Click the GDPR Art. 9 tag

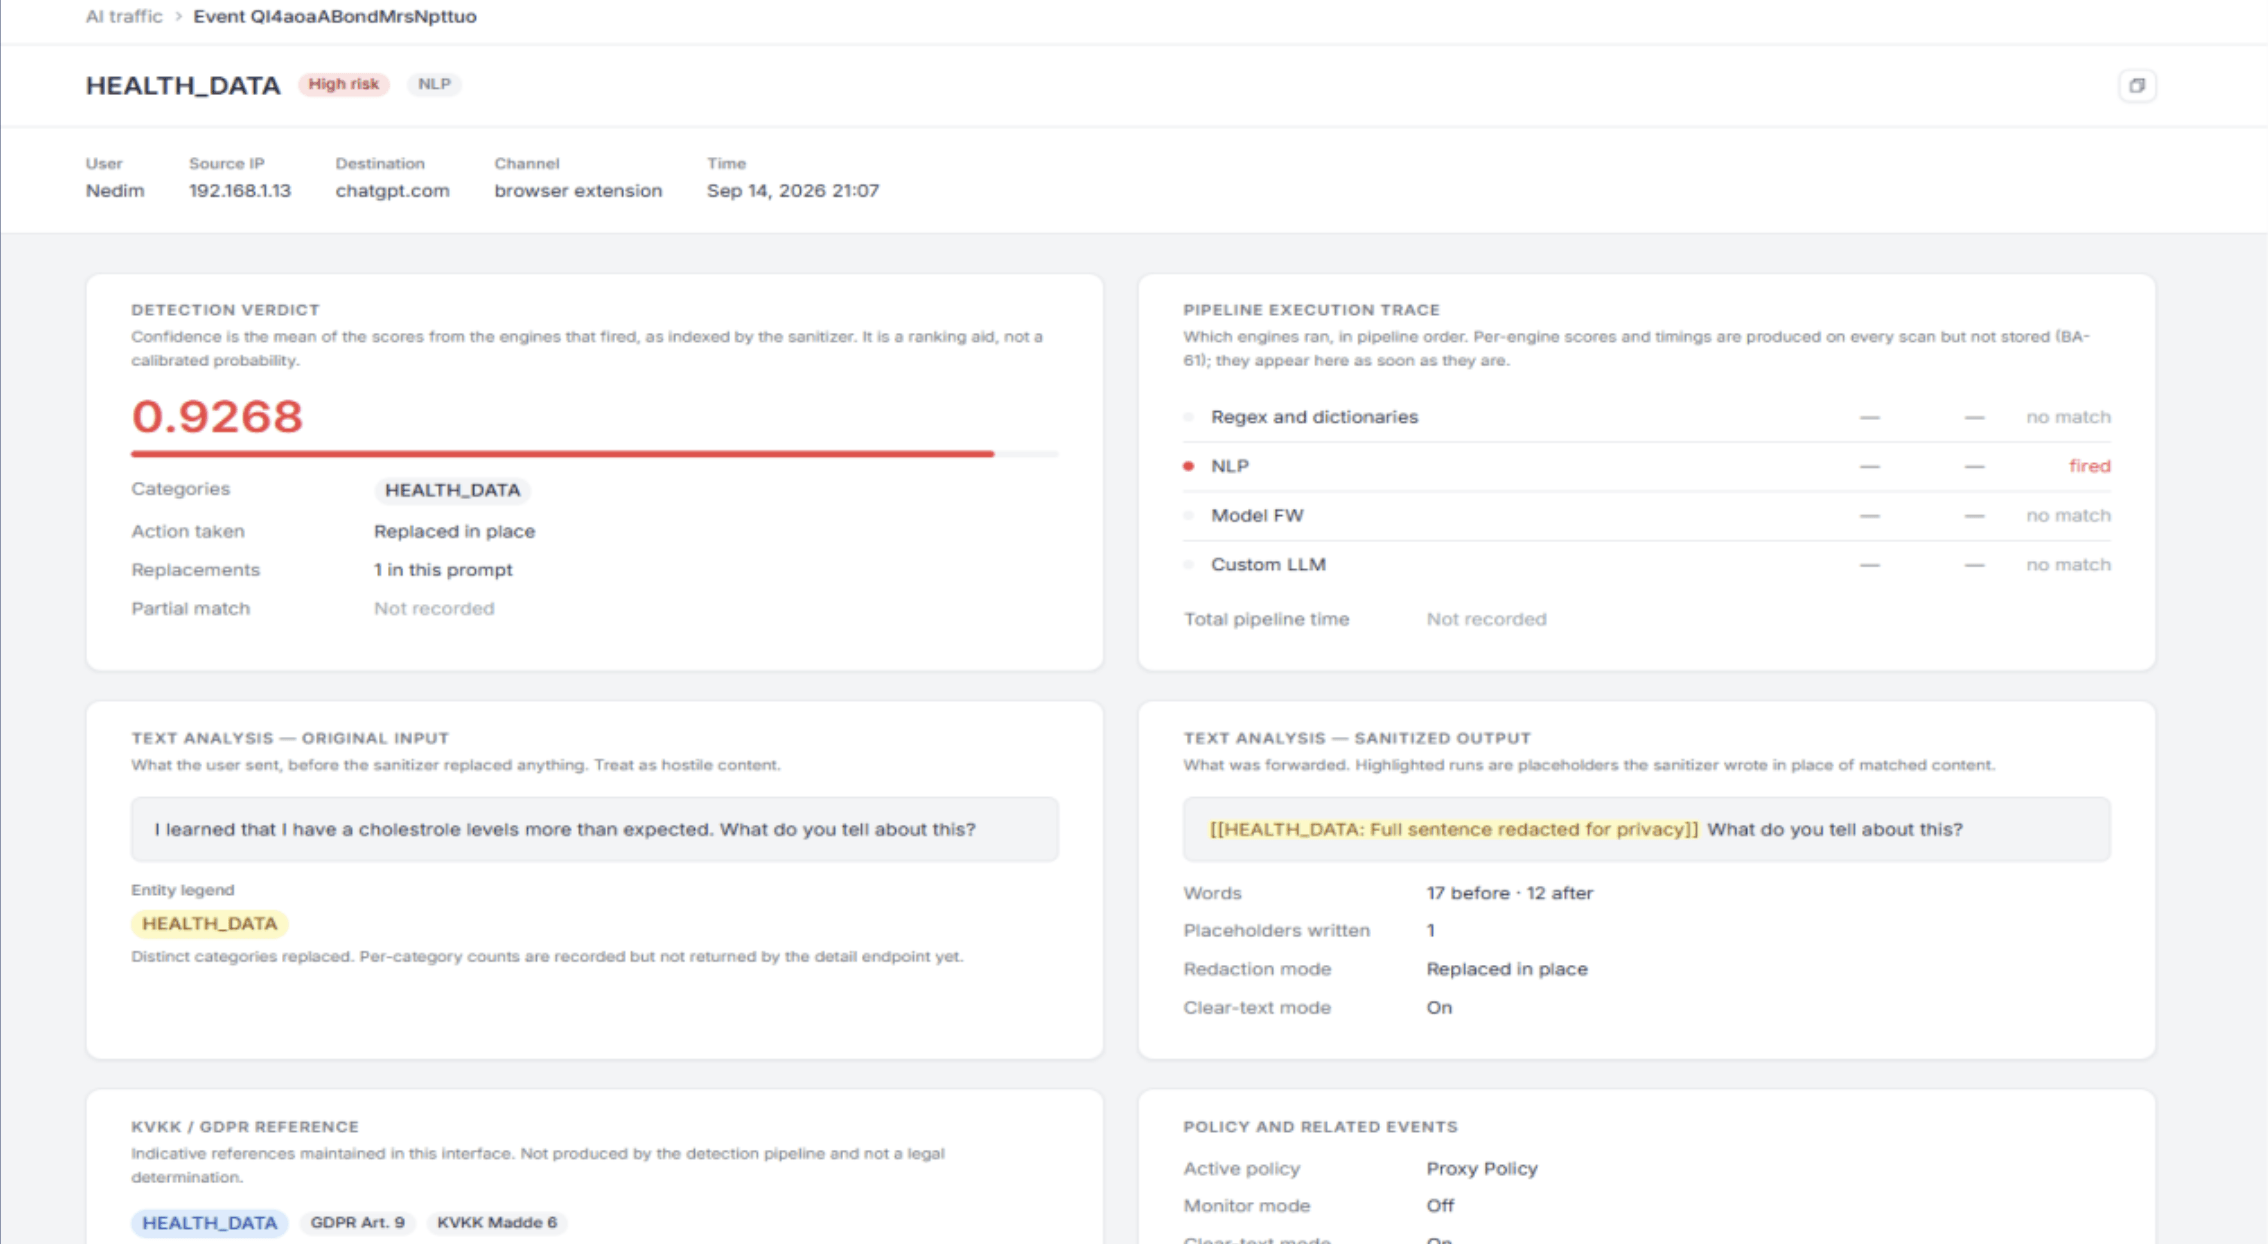357,1222
